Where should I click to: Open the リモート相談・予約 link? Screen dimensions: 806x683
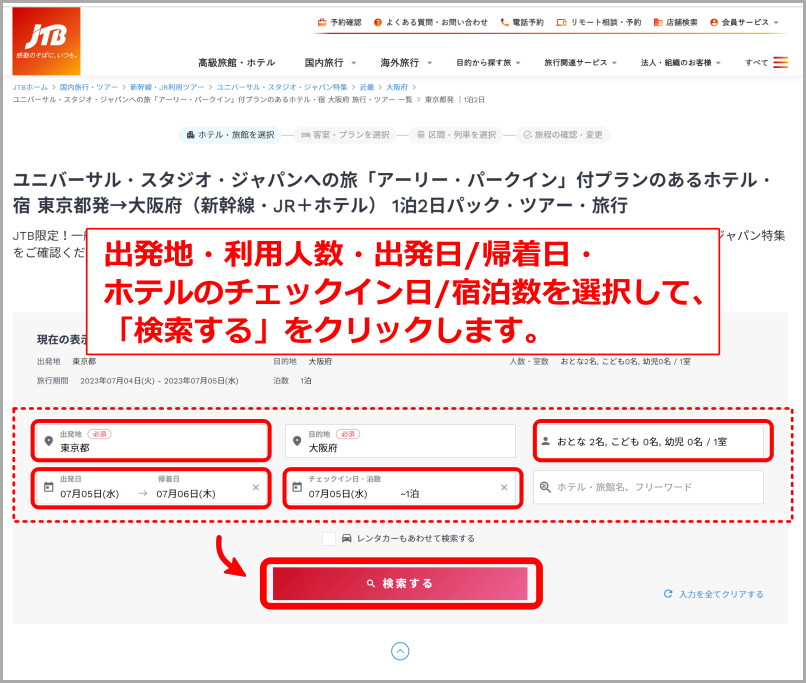606,23
